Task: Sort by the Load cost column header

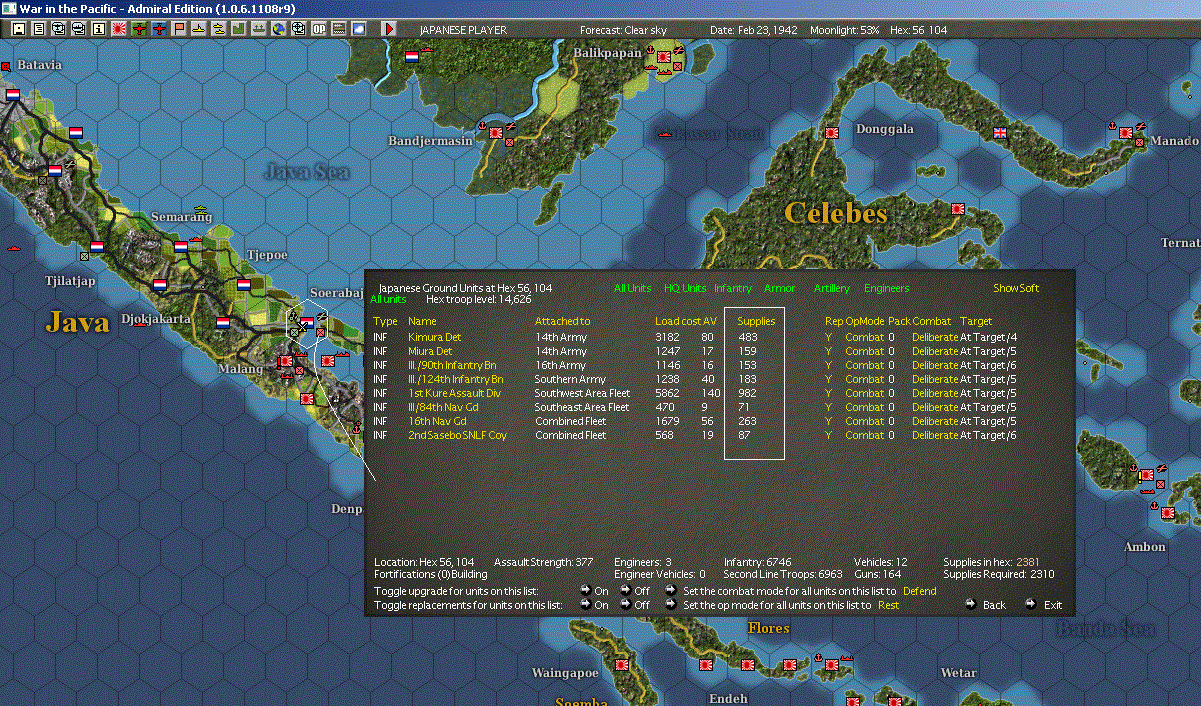Action: (677, 321)
